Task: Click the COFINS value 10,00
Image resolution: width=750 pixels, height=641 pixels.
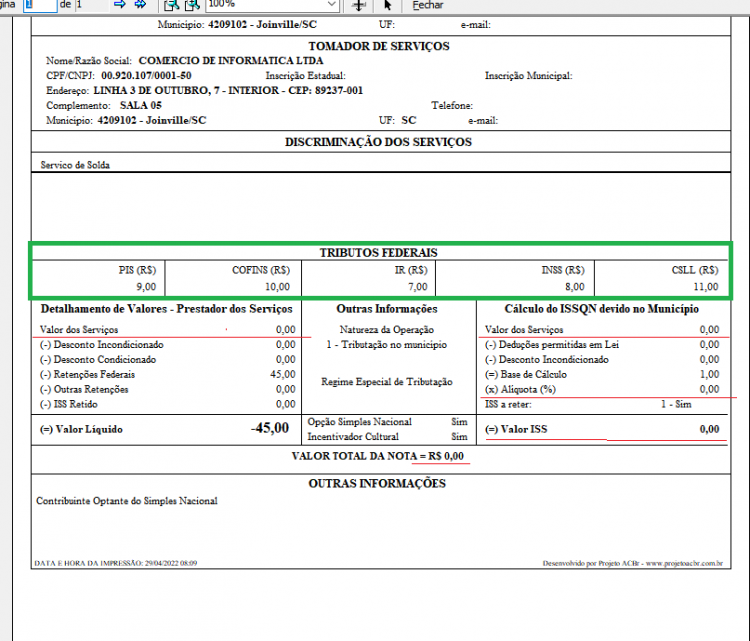Action: [x=277, y=287]
